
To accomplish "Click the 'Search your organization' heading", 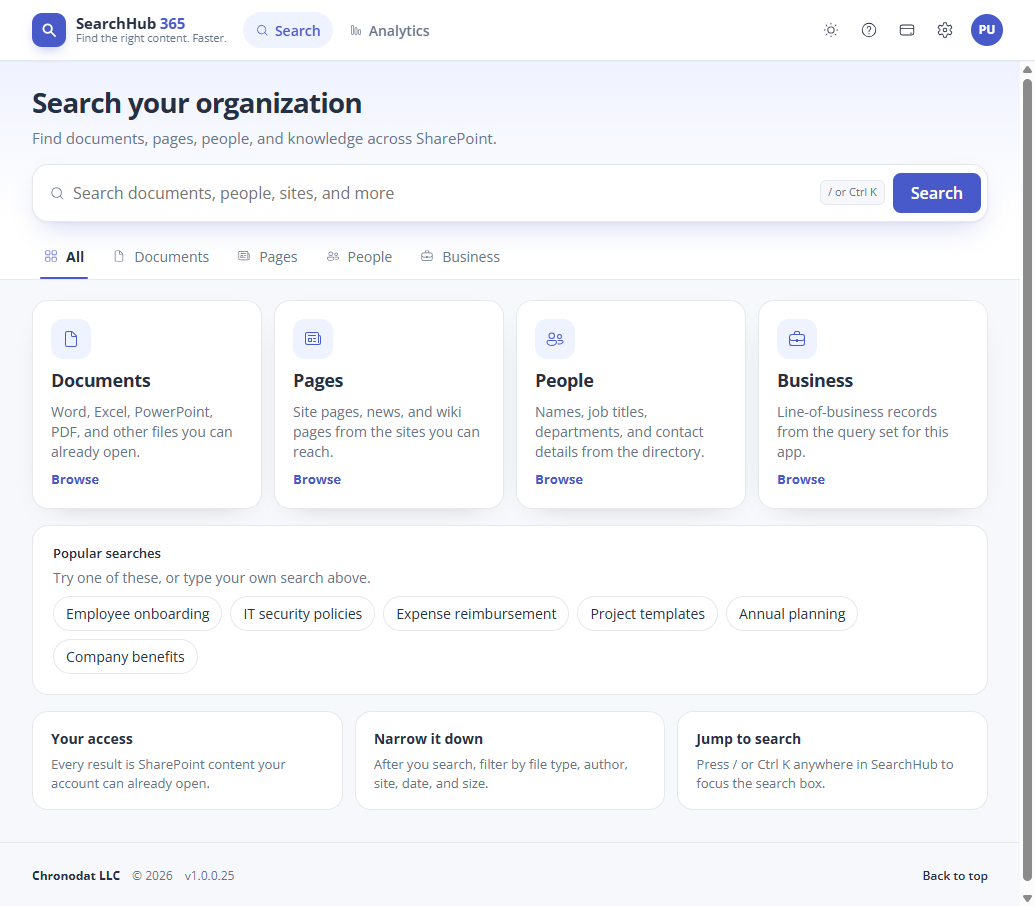I will click(197, 104).
